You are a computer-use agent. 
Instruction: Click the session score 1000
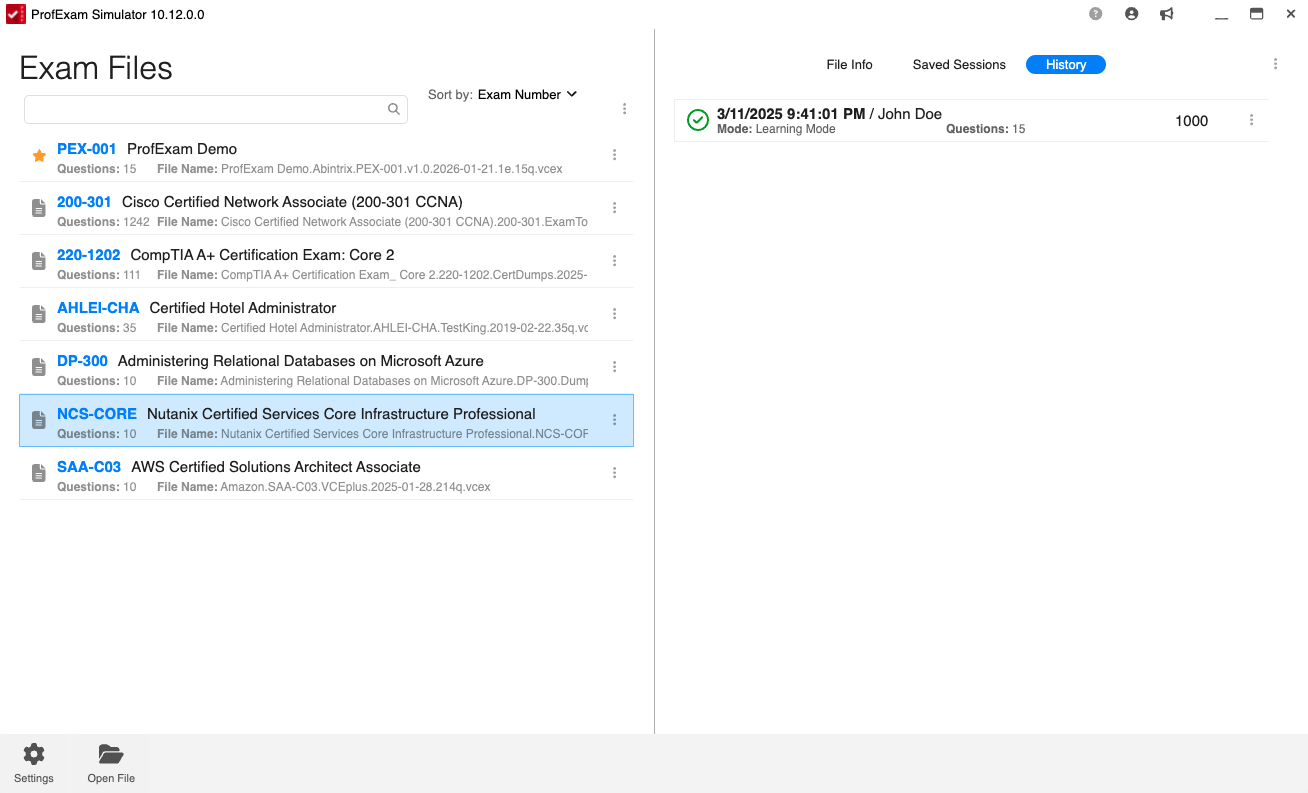pos(1191,121)
